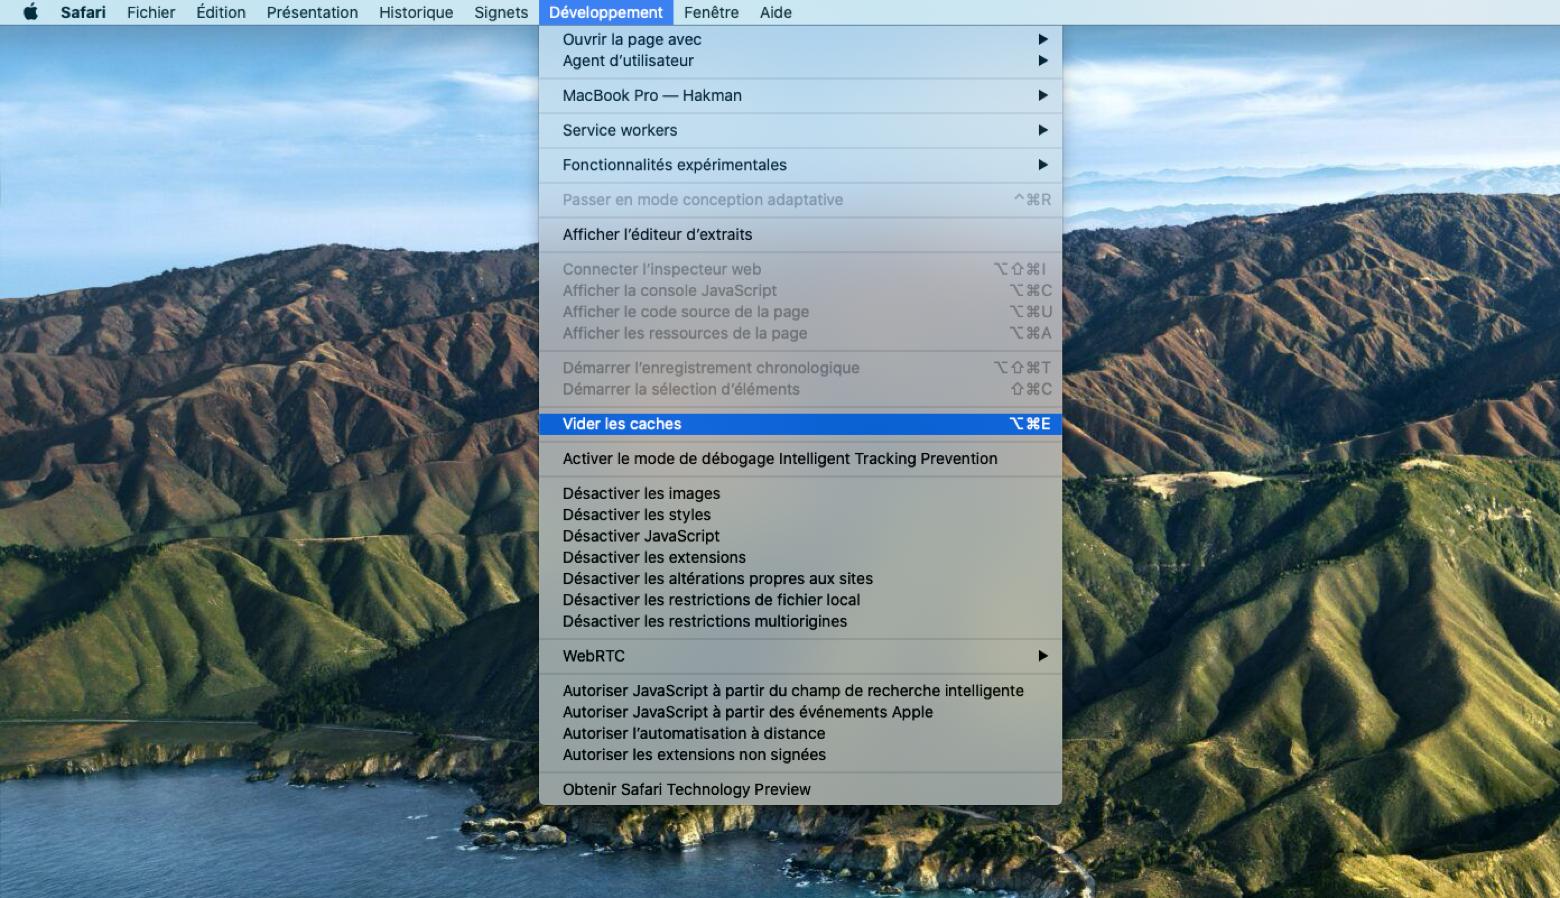Viewport: 1560px width, 898px height.
Task: Activate Intelligent Tracking Prevention debug mode
Action: pos(800,459)
